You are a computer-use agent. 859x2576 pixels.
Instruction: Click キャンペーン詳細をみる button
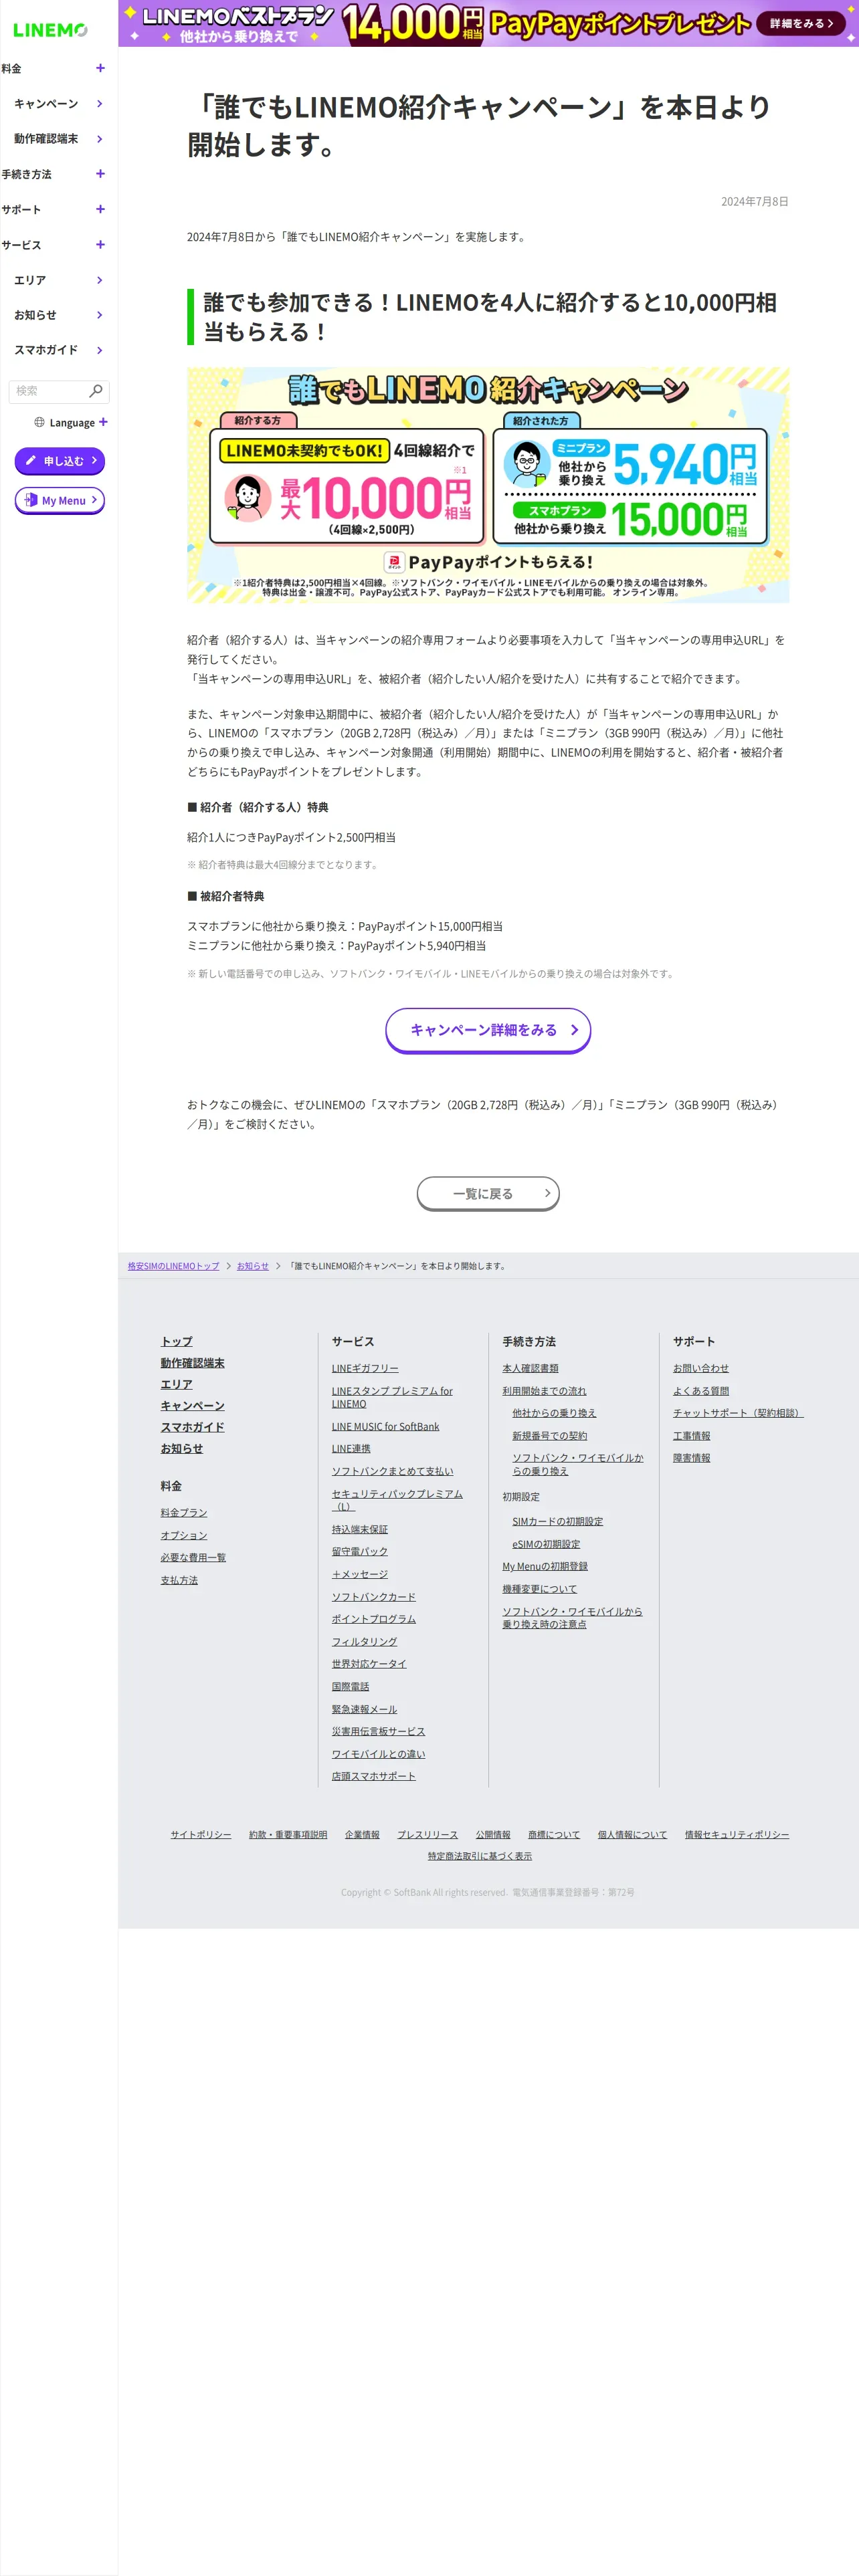click(488, 1030)
